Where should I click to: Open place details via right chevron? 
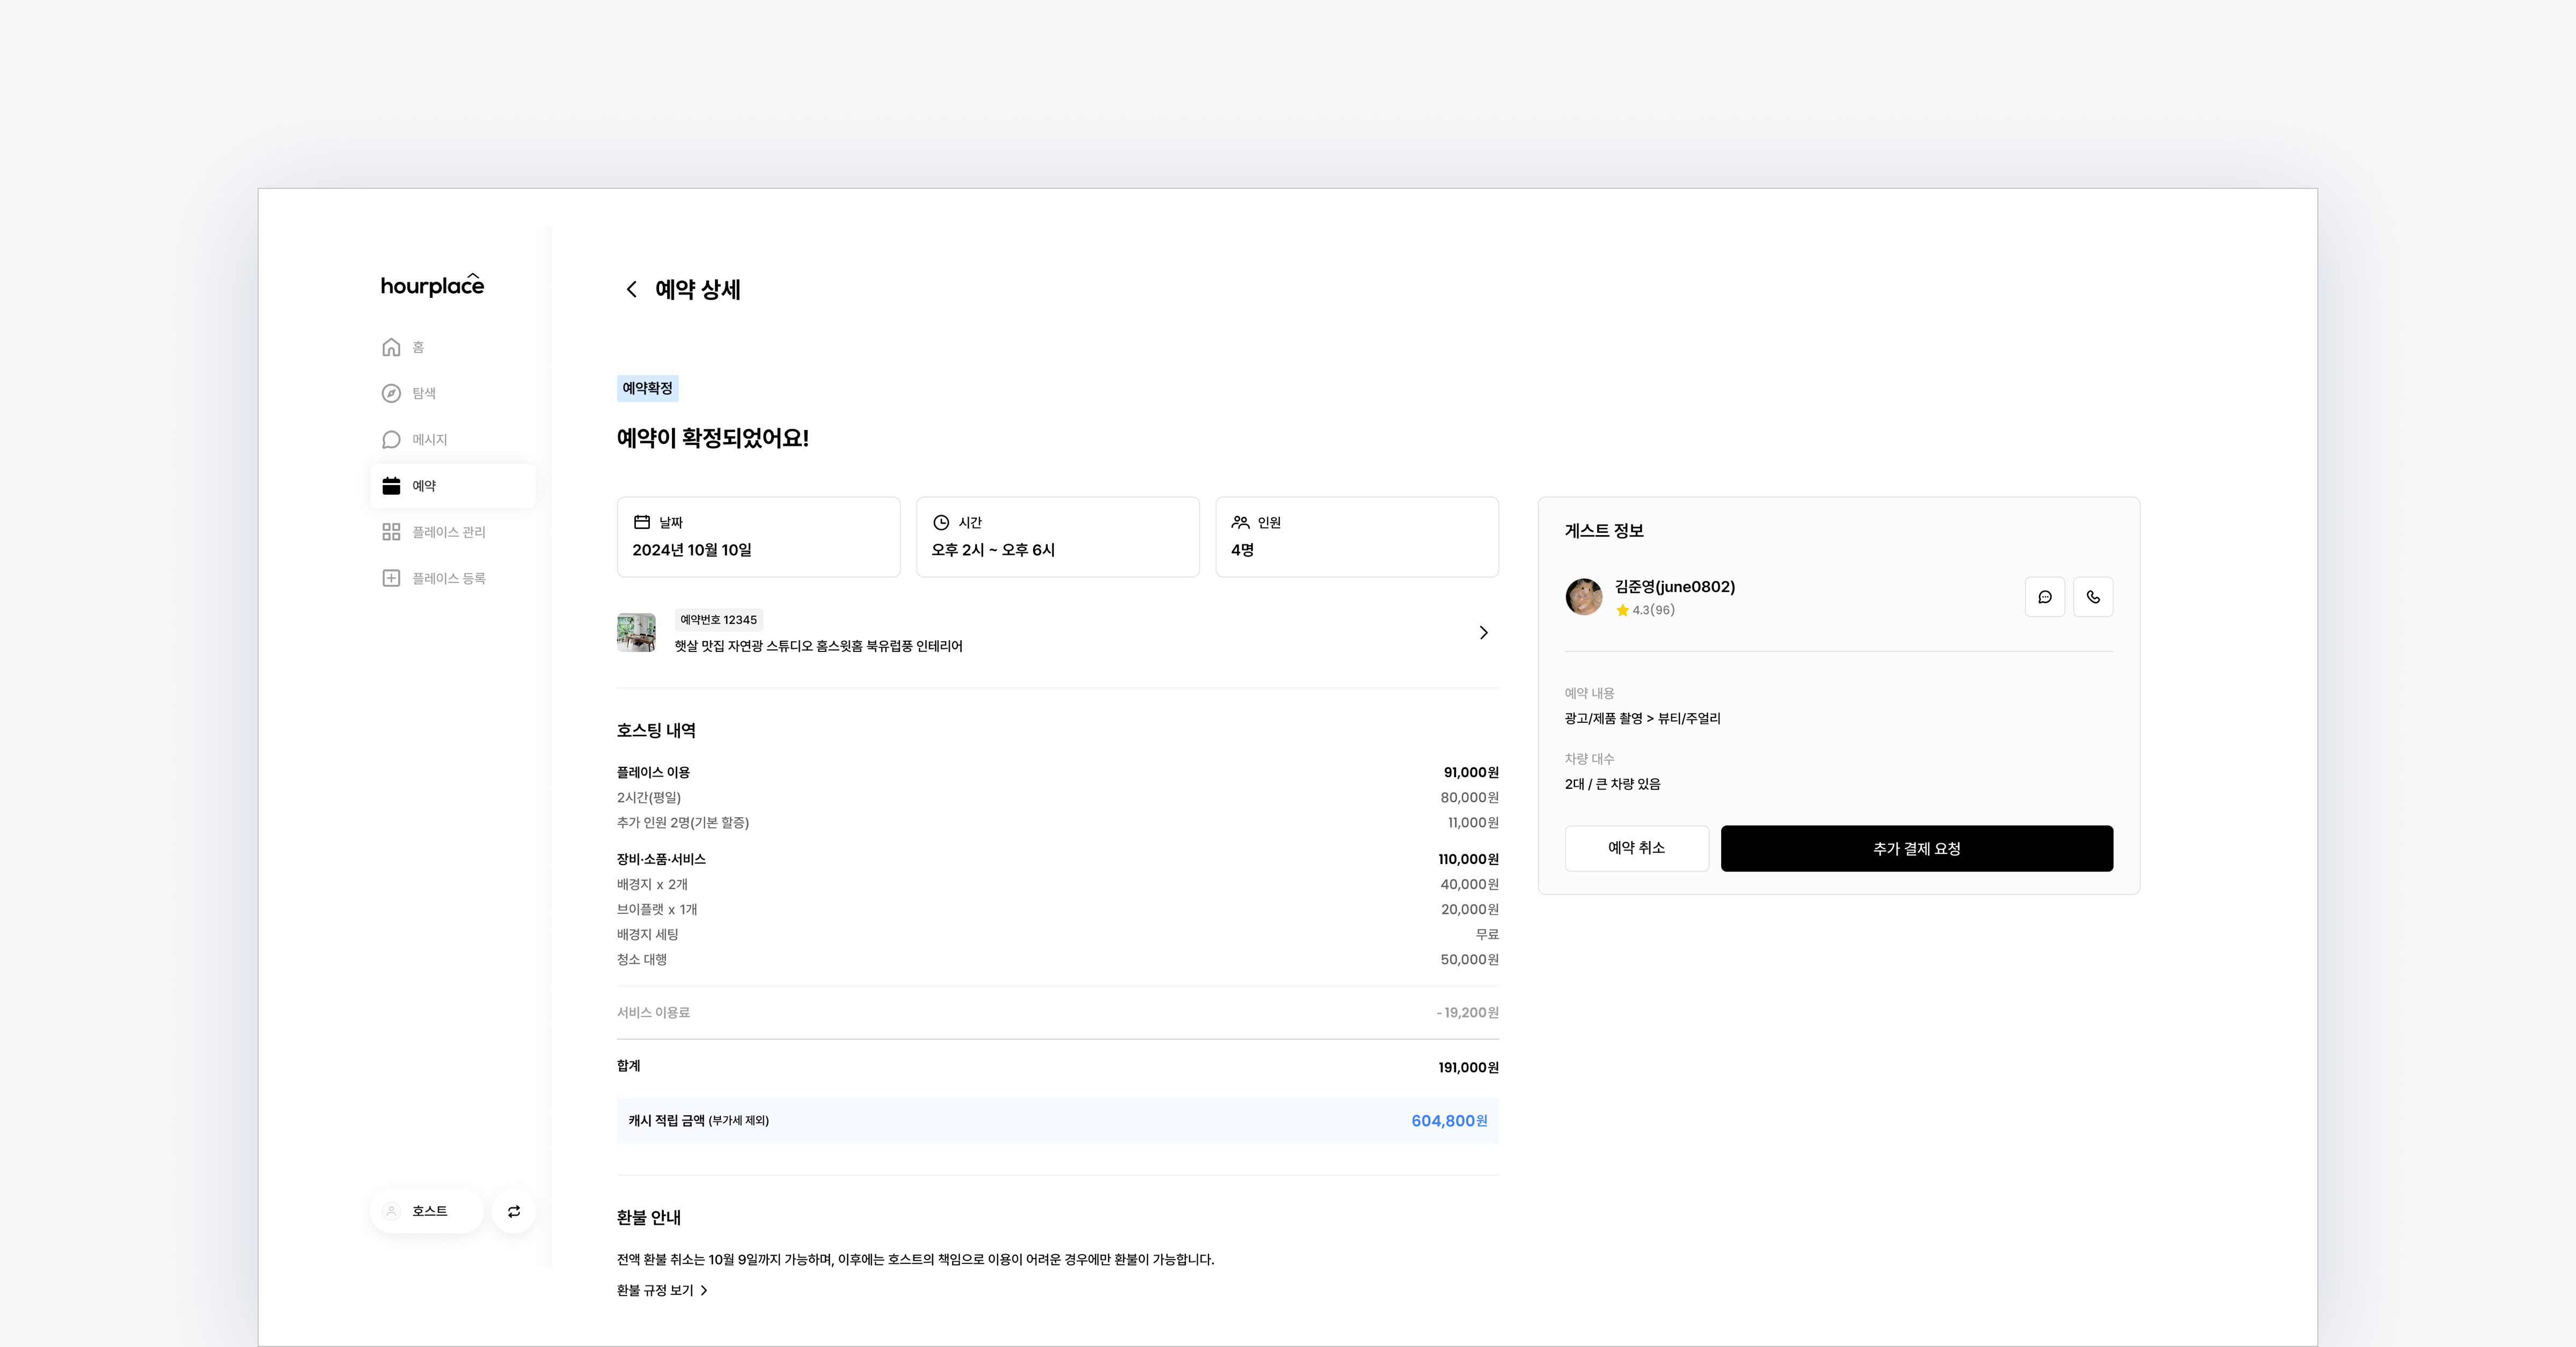click(1483, 632)
